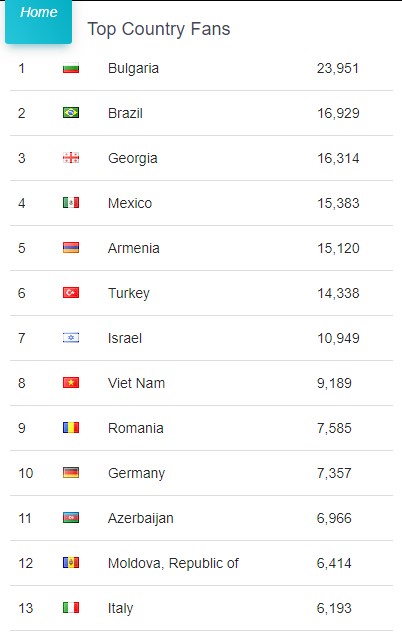Click the Israel flag icon
The height and width of the screenshot is (634, 402).
point(71,338)
